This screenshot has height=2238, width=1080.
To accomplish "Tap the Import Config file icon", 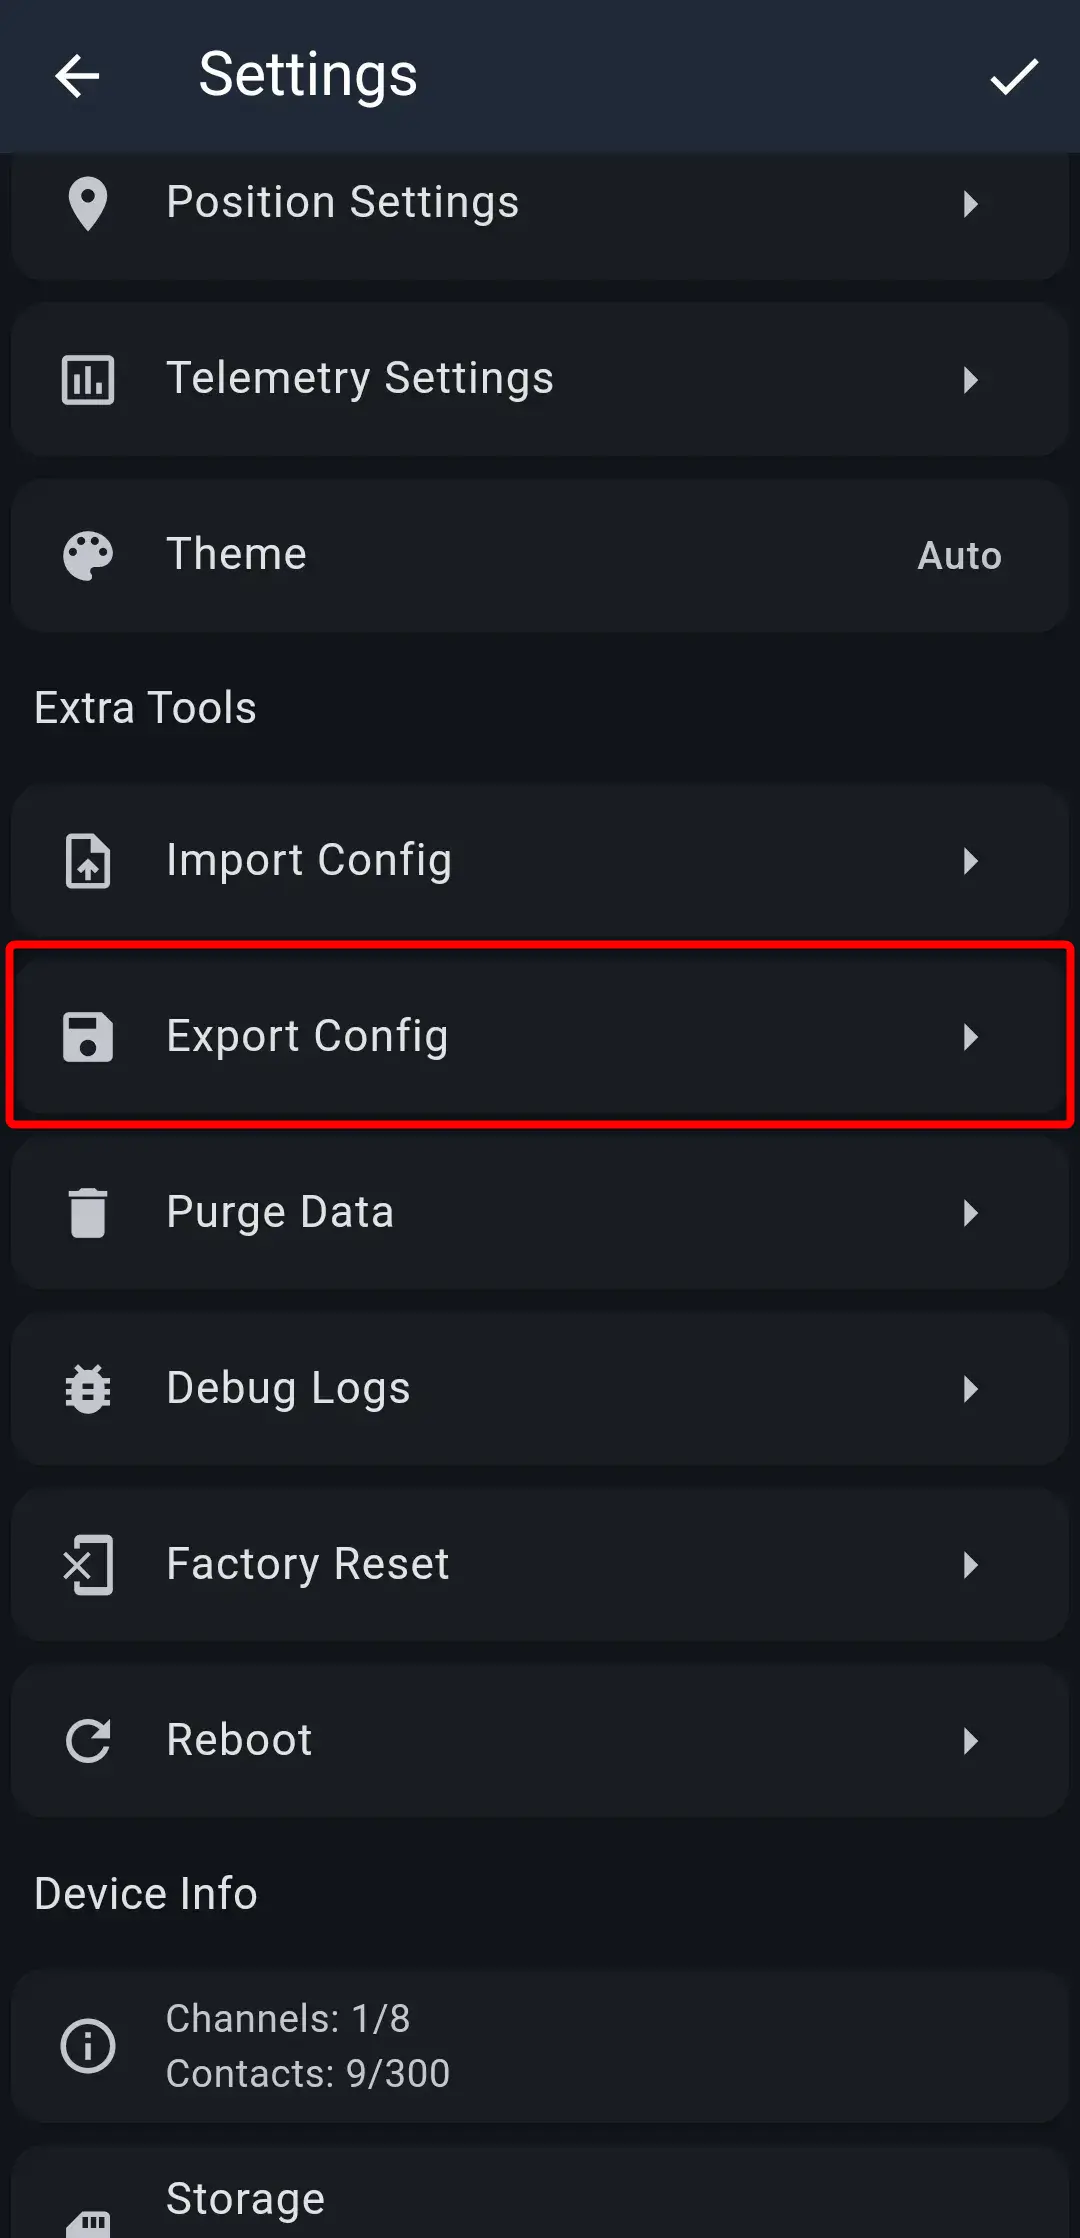I will [x=88, y=861].
